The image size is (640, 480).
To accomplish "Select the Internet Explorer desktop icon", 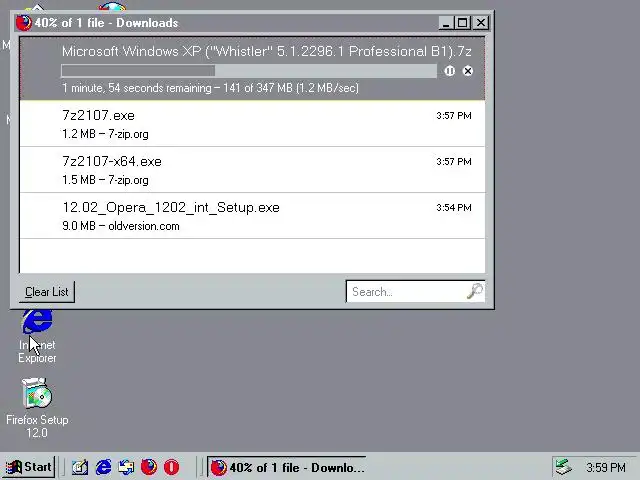I will 37,337.
